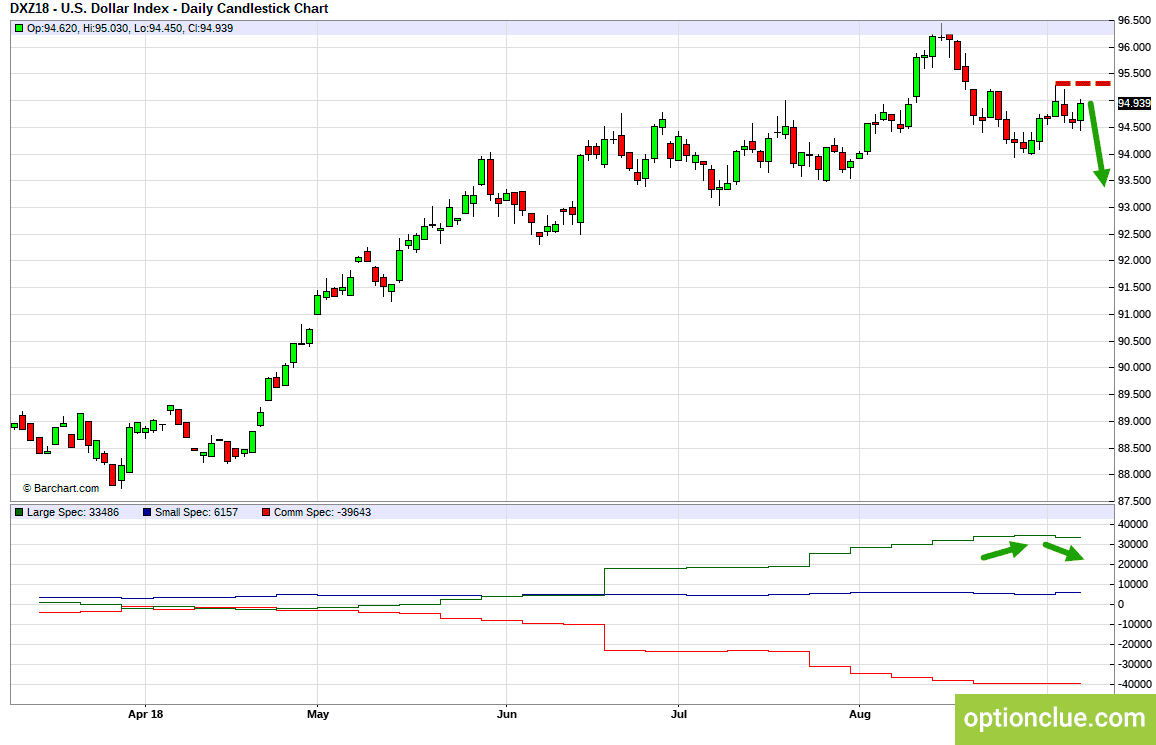
Task: Click the Large Spec: 33486 legend label
Action: tap(73, 512)
